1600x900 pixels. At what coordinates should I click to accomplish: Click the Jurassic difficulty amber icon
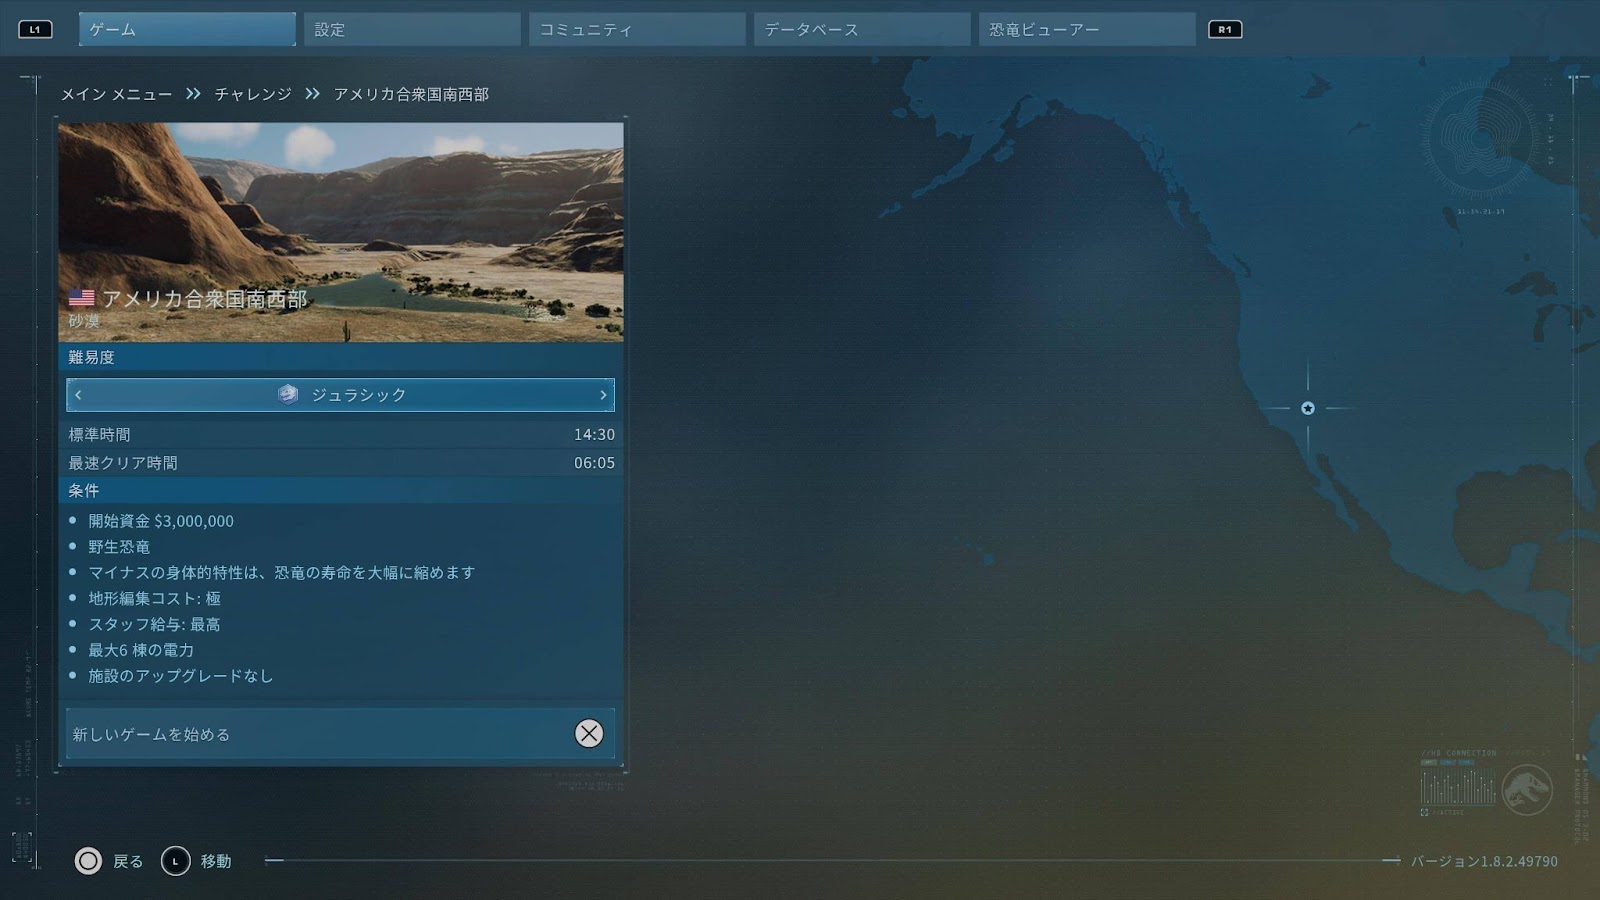[288, 394]
